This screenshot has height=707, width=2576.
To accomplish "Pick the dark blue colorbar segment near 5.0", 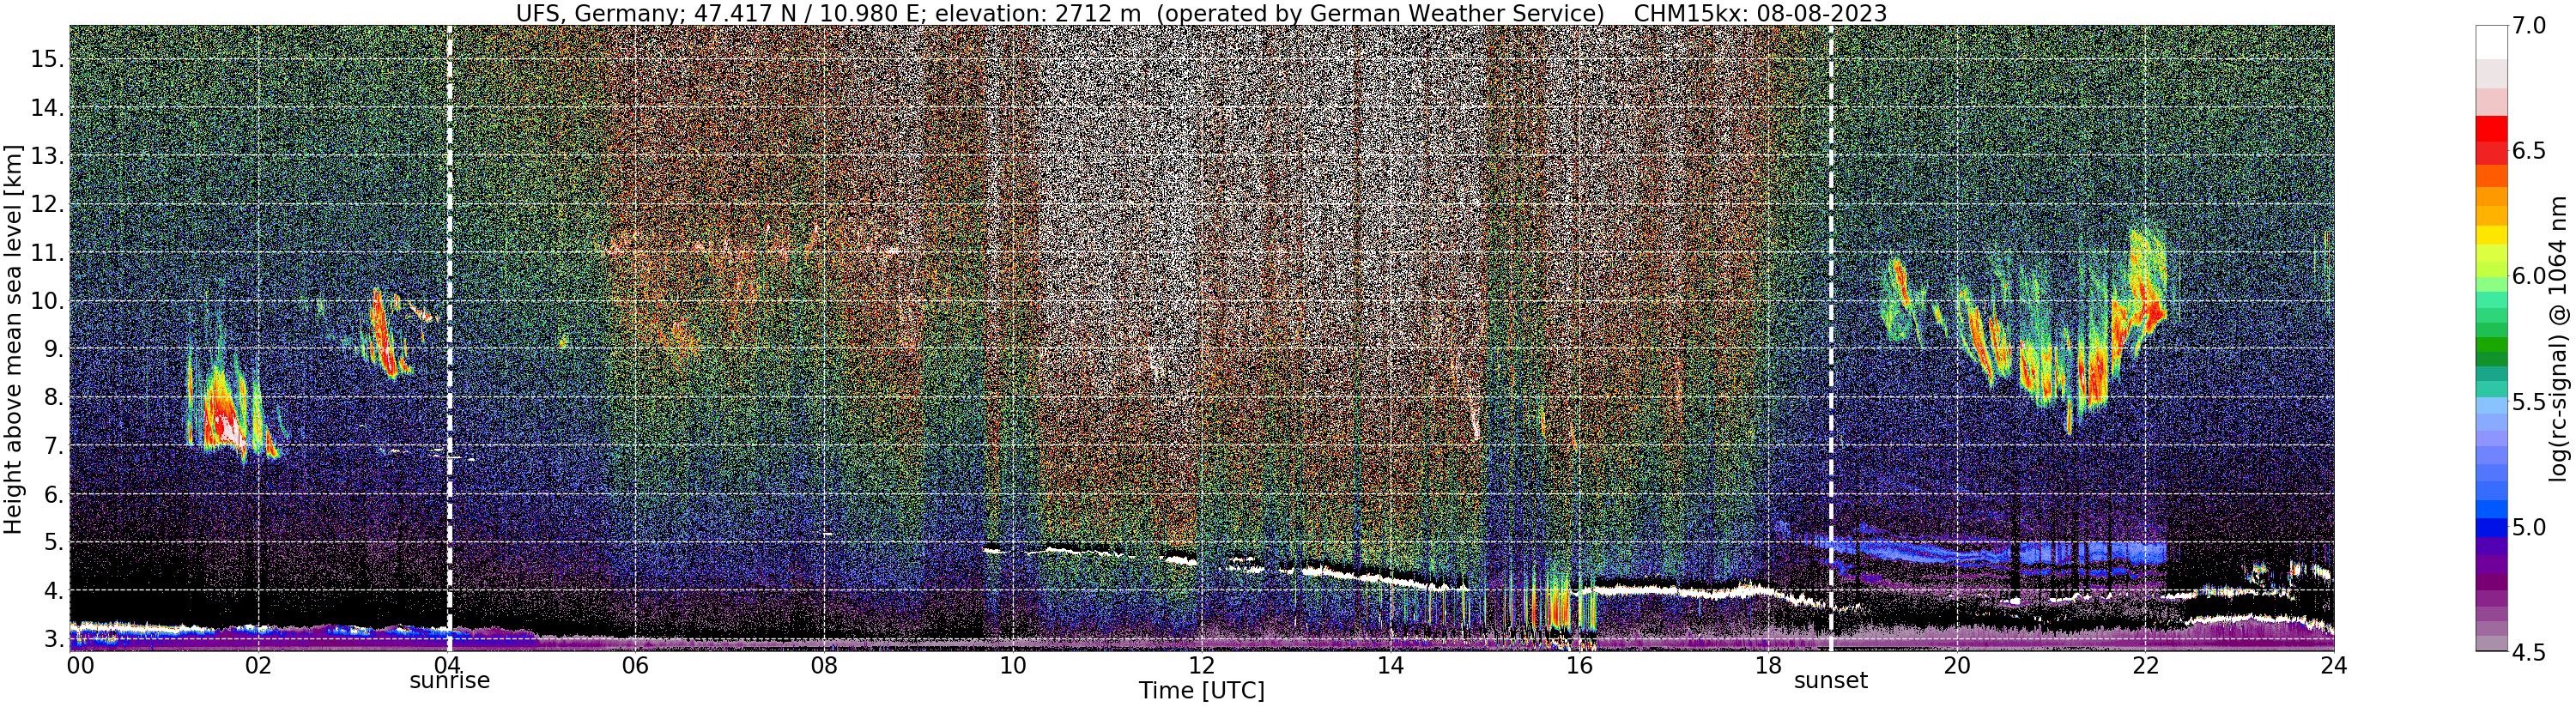I will 2490,526.
